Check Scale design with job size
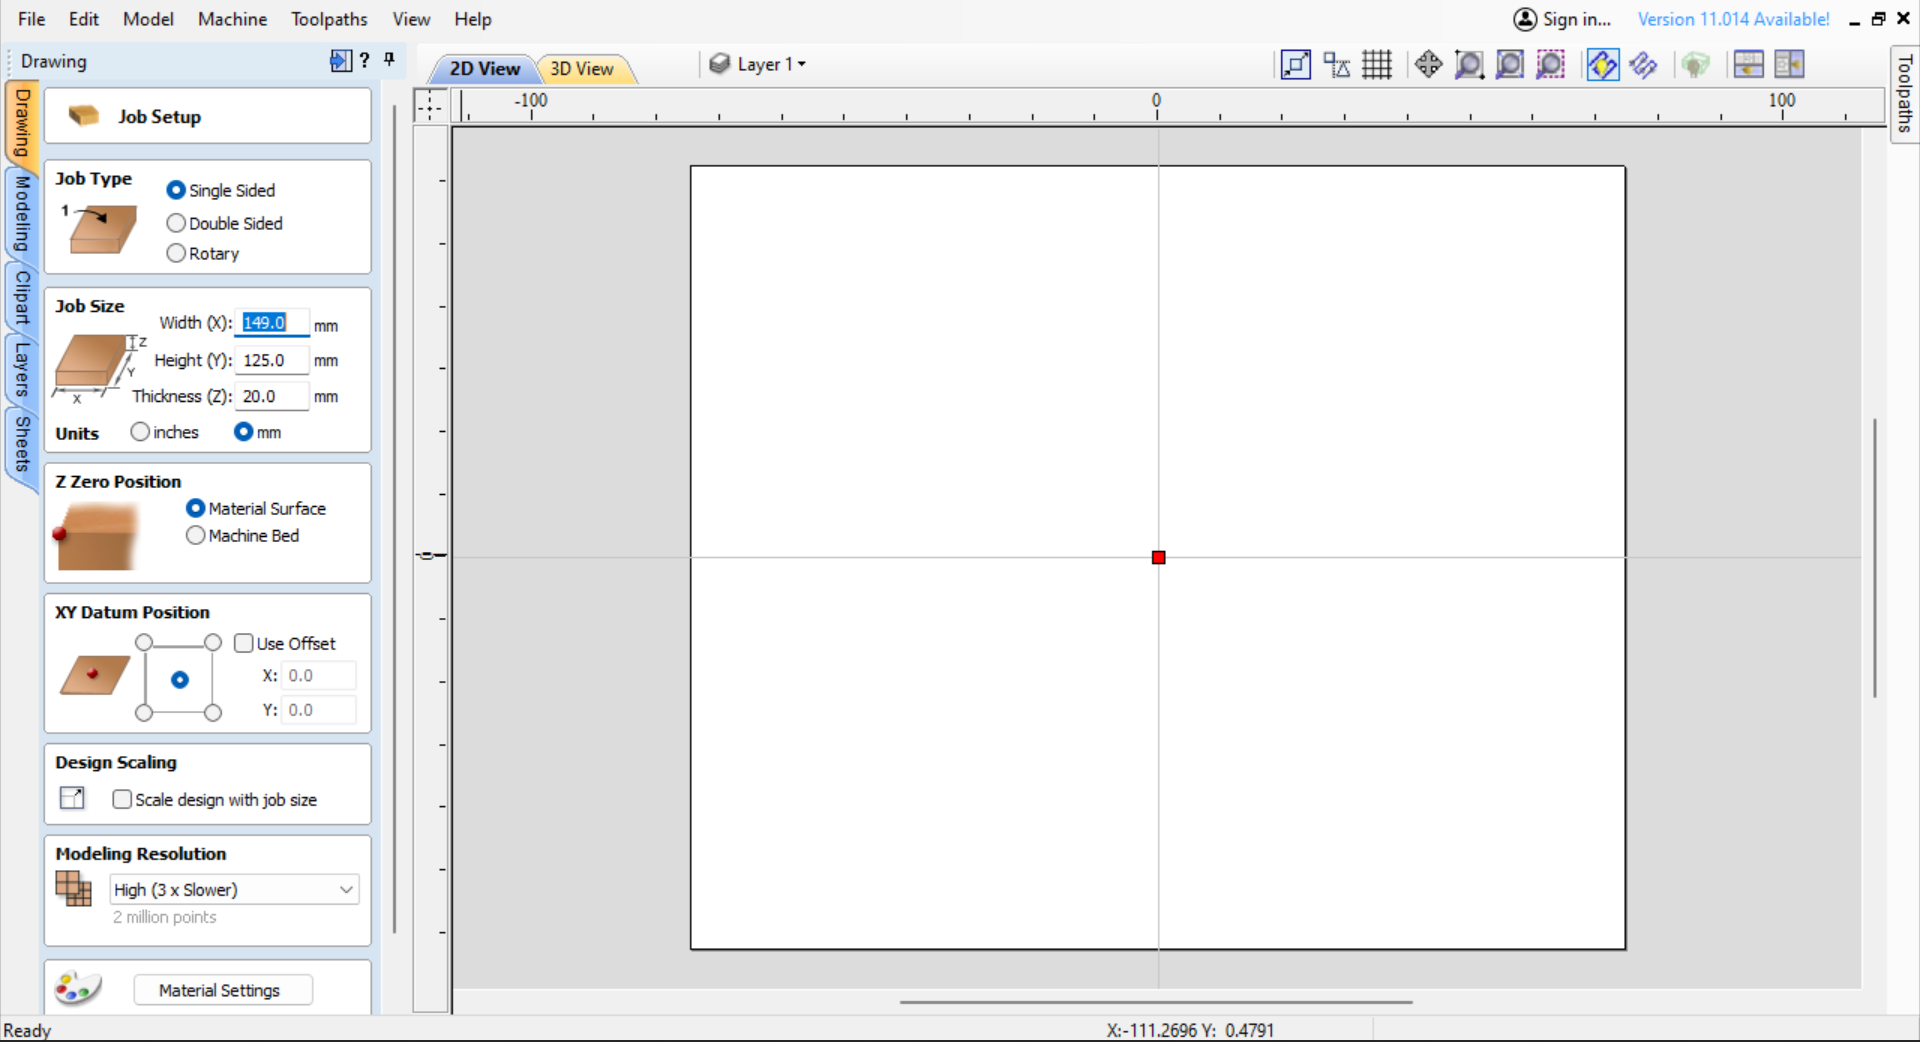The image size is (1920, 1042). 122,799
